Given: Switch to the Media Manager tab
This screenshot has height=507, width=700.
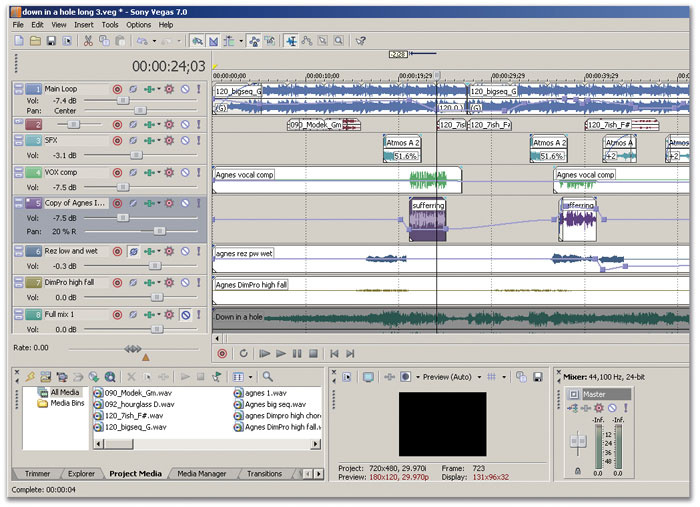Looking at the screenshot, I should [x=203, y=473].
